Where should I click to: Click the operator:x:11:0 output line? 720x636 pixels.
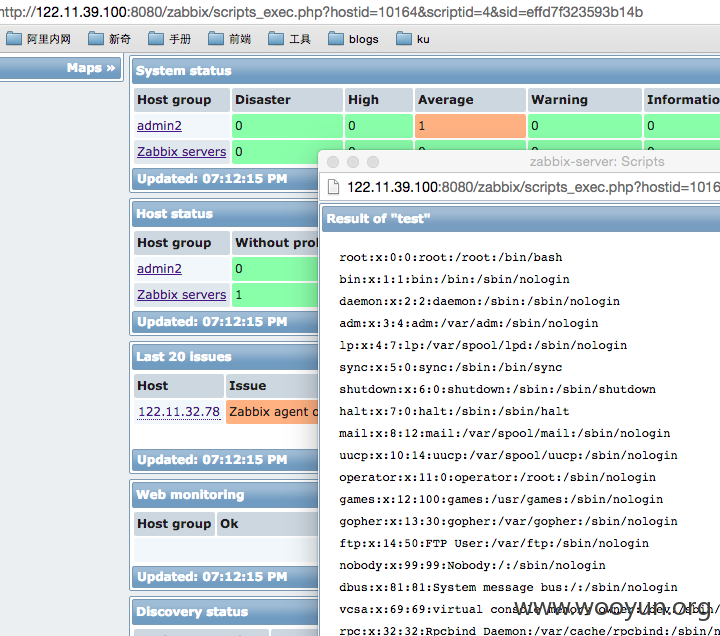(x=497, y=477)
